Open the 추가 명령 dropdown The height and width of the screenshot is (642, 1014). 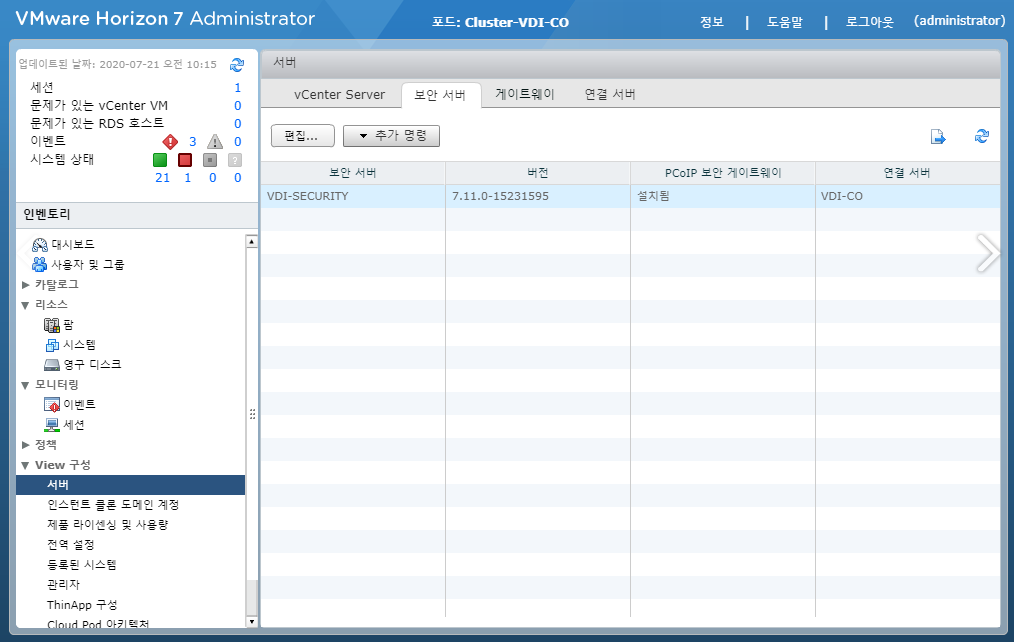[x=391, y=136]
